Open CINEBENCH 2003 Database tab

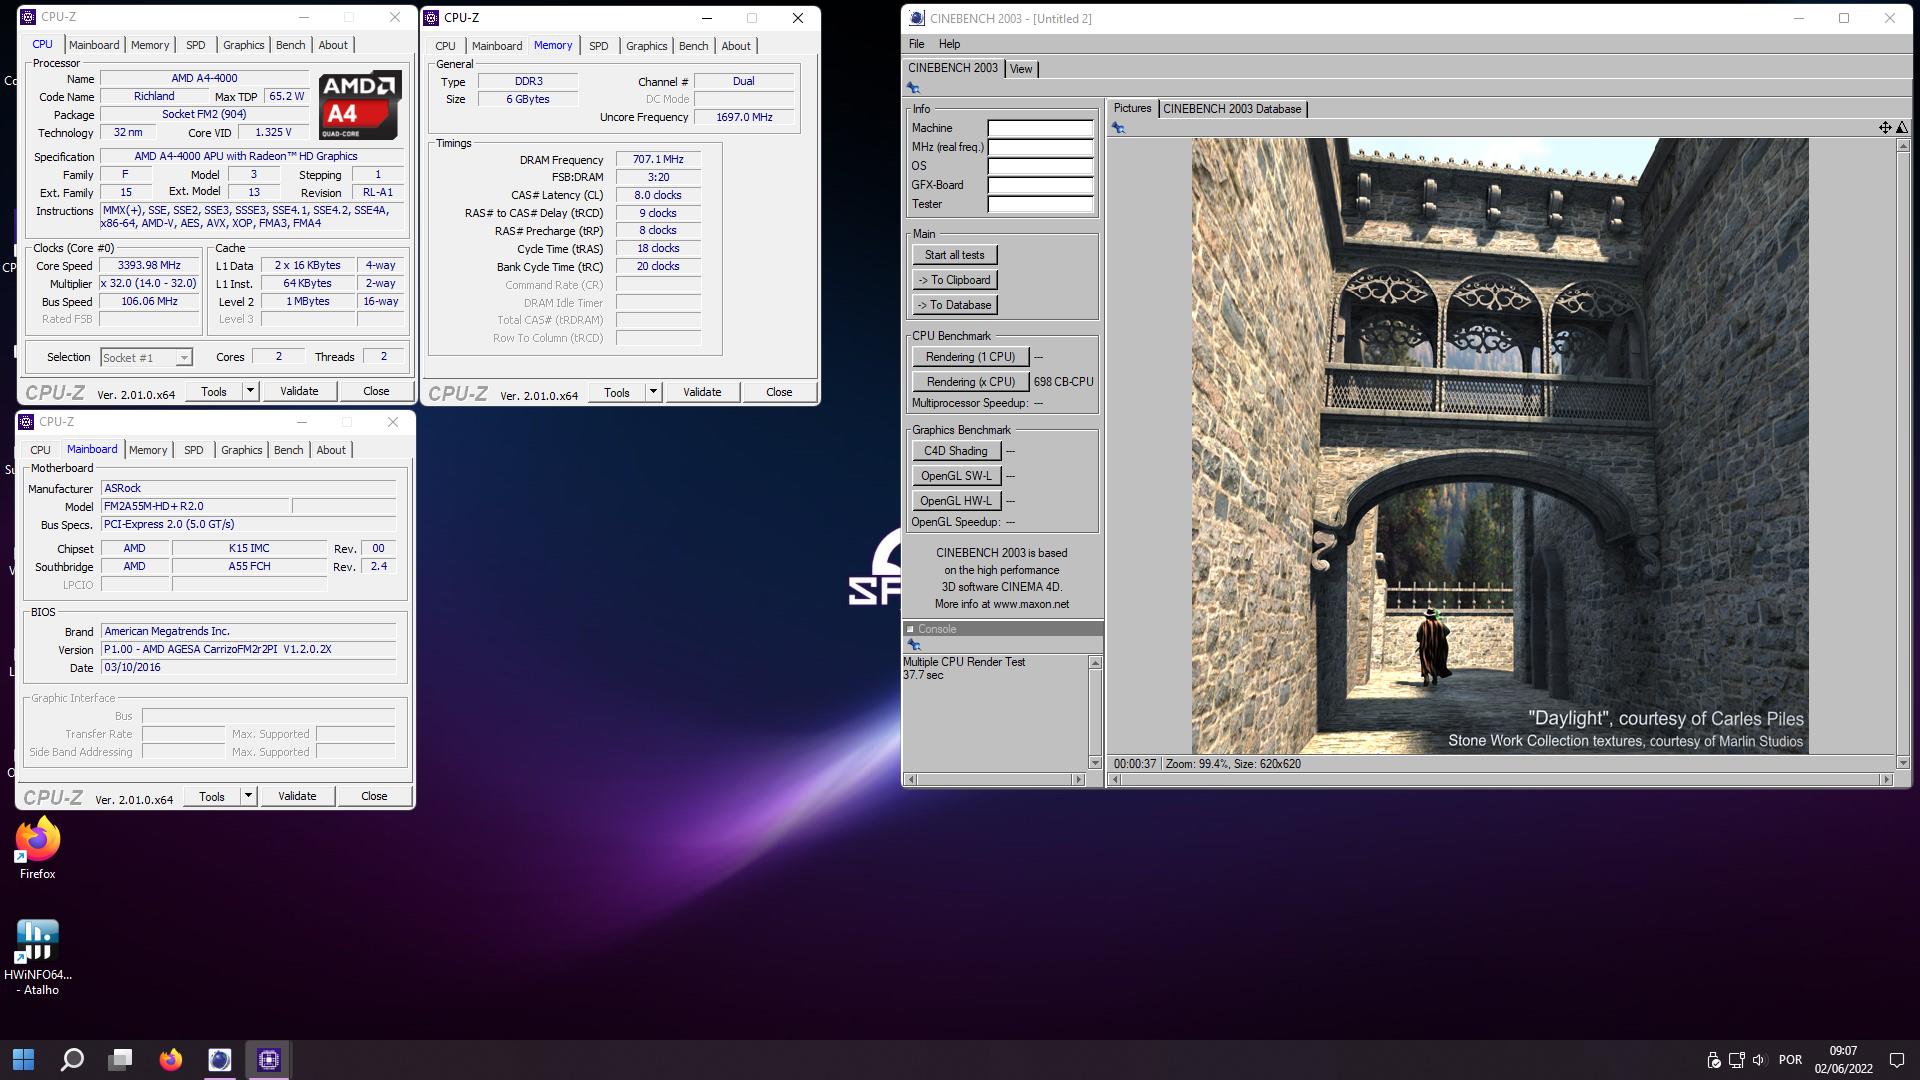pyautogui.click(x=1232, y=109)
